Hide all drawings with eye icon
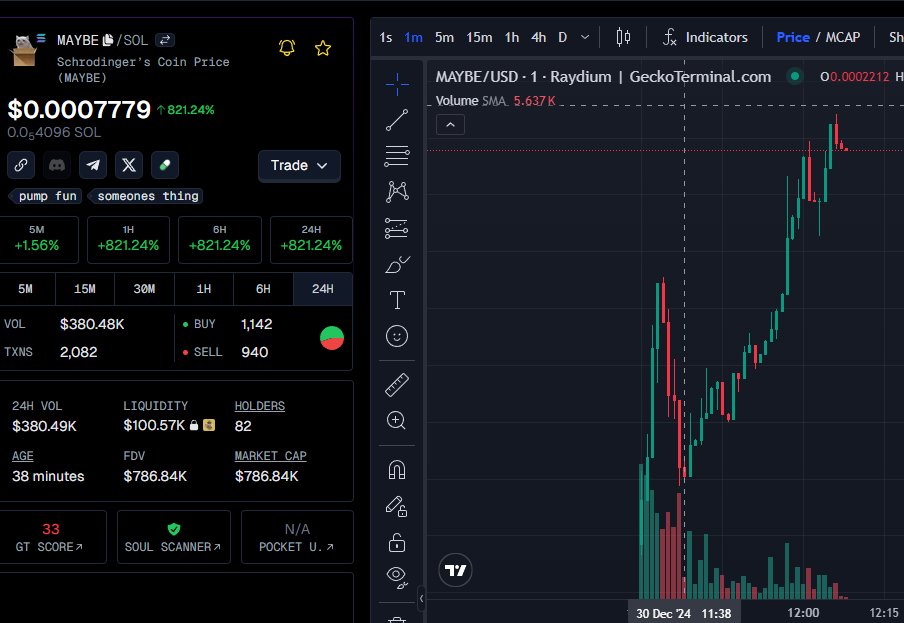 397,577
